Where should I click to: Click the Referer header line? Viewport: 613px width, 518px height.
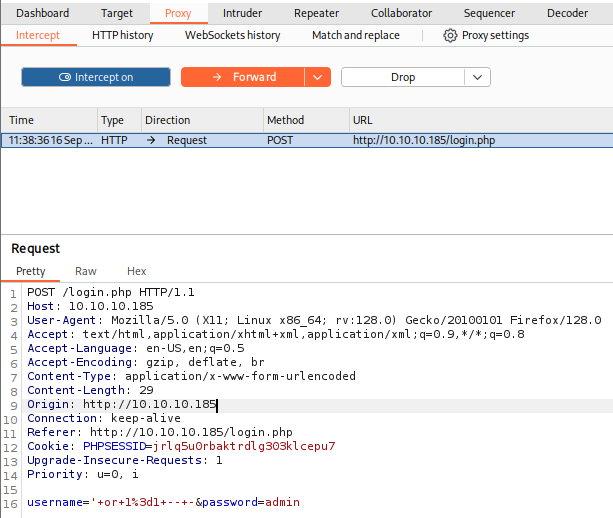tap(160, 432)
